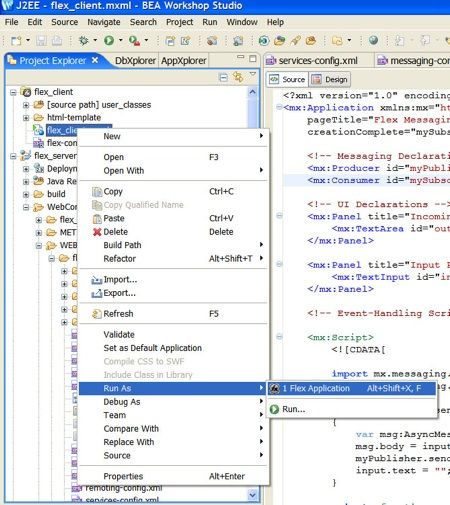Open the Help menu

[x=275, y=22]
